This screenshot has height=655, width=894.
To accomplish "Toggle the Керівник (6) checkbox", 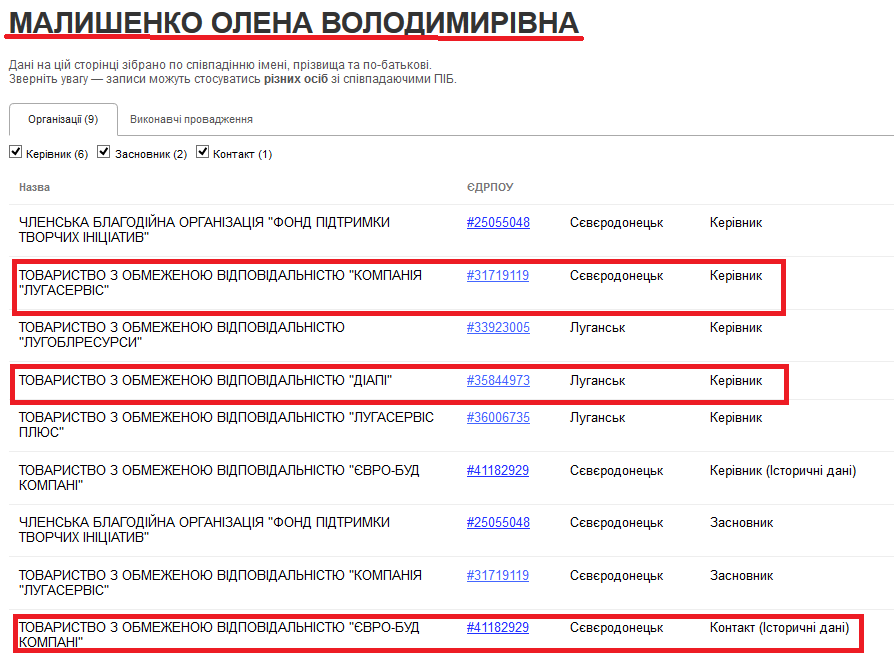I will (x=15, y=152).
